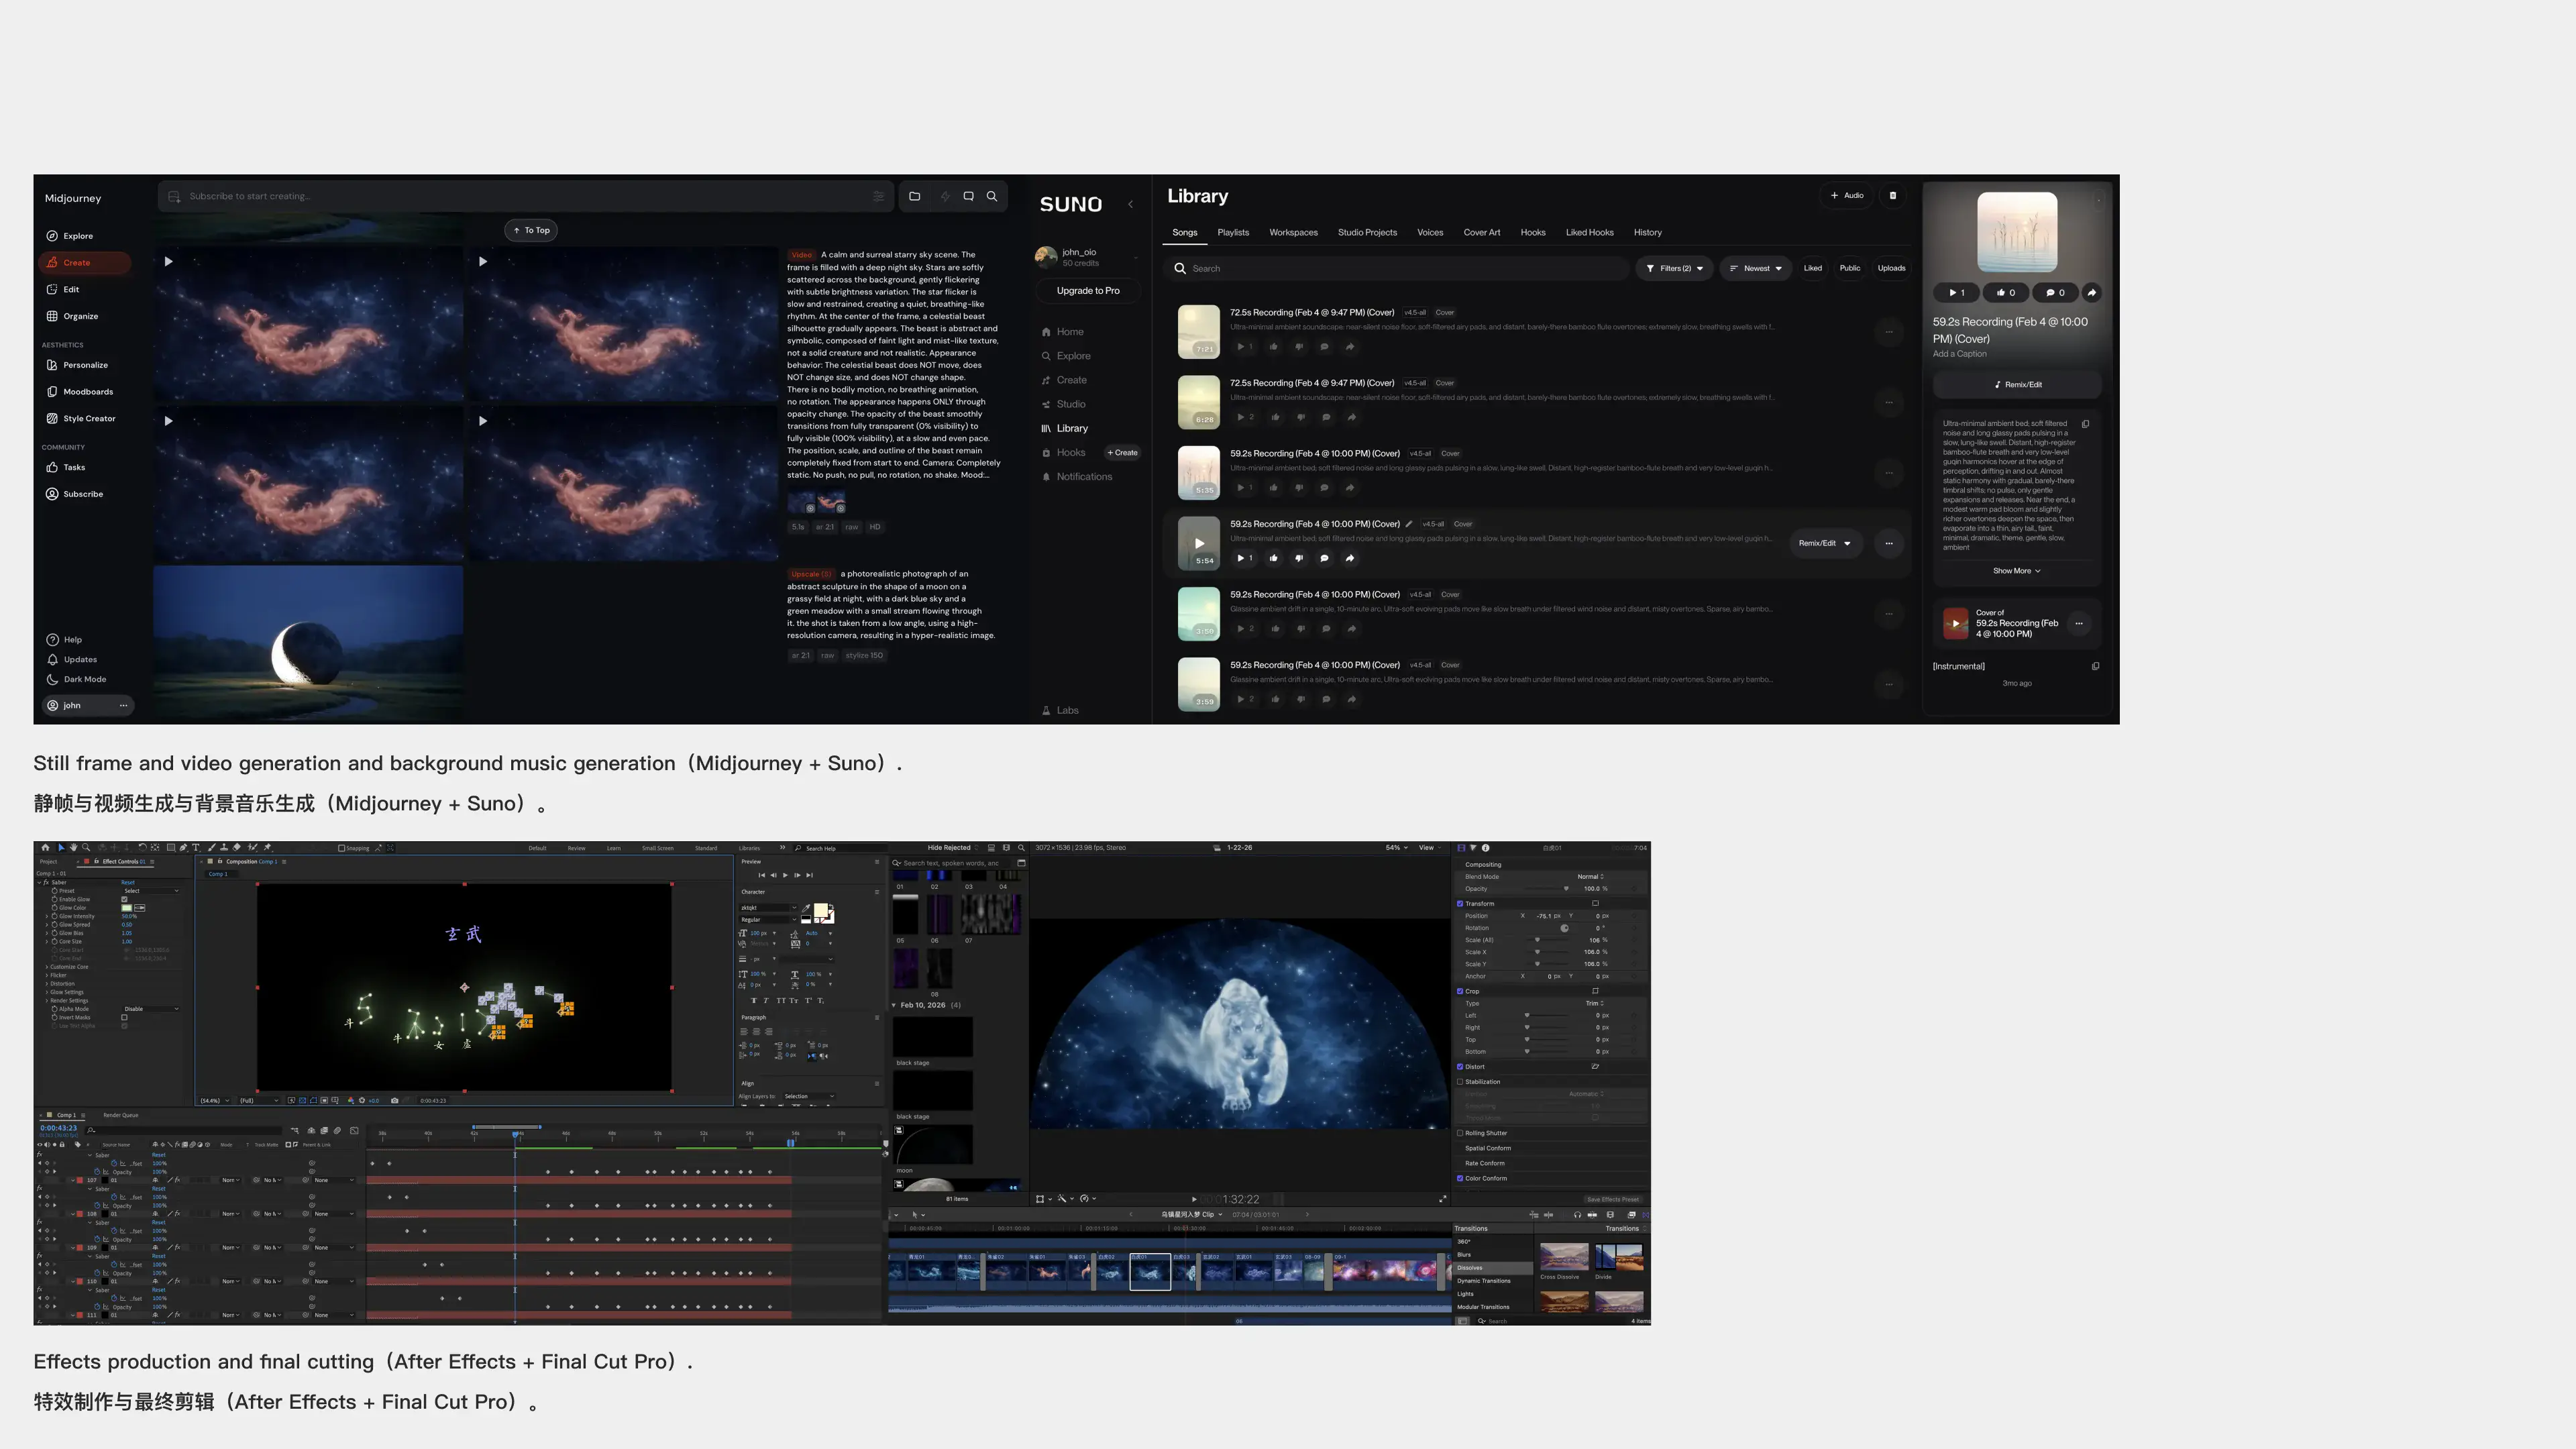The width and height of the screenshot is (2576, 1449).
Task: Click the trash icon beside the Audio button
Action: pyautogui.click(x=1892, y=196)
